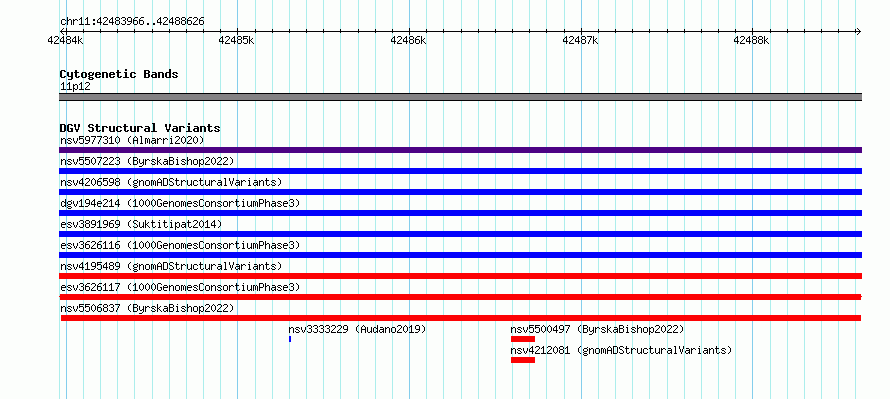The width and height of the screenshot is (890, 399).
Task: Open nsv4195489 (gnomADStructuralVariants) label
Action: tap(171, 266)
